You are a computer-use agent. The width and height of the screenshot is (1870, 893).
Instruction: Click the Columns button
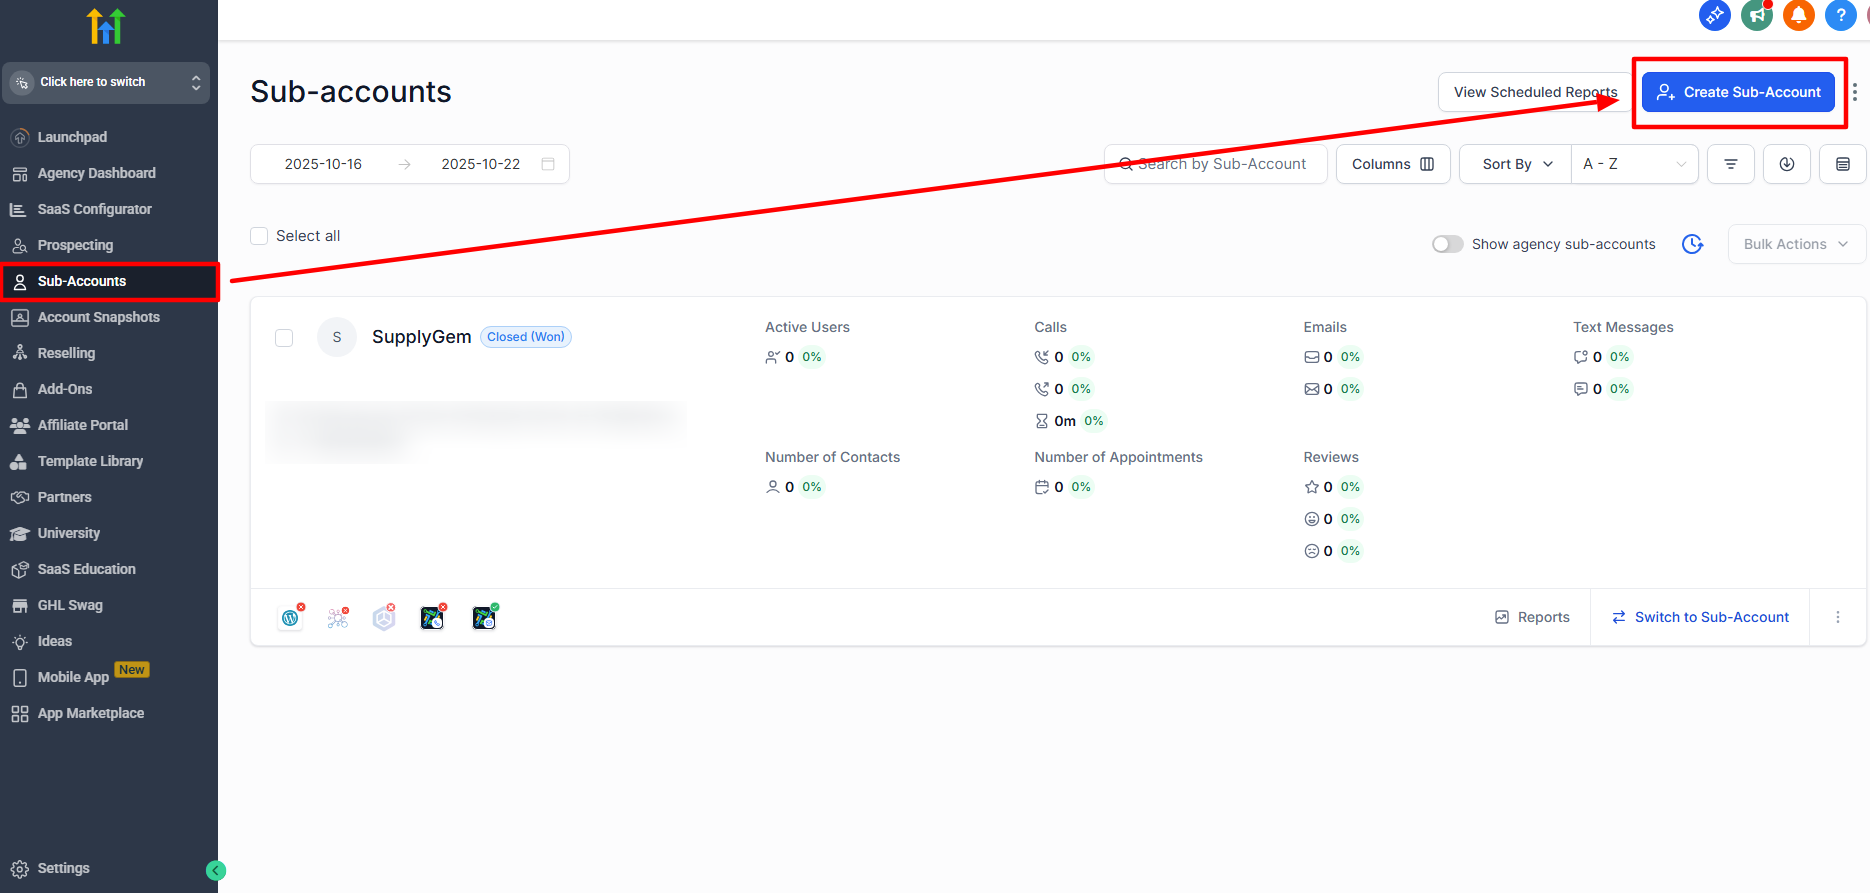pyautogui.click(x=1392, y=164)
